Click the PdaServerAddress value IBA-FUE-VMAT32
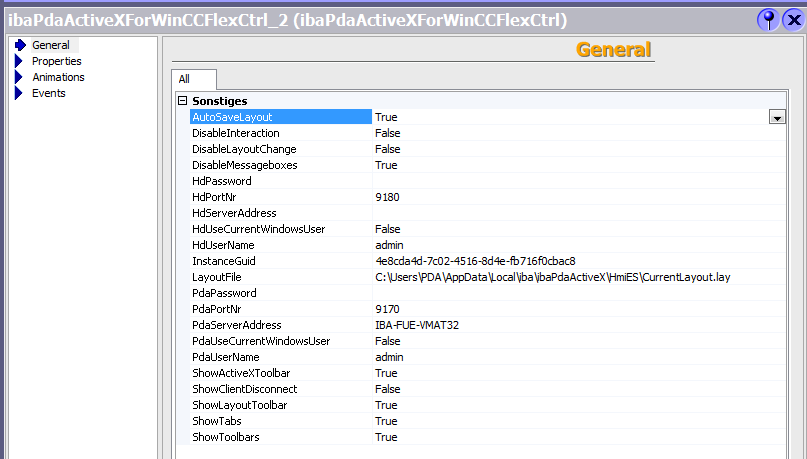Screen dimensions: 807x459 pyautogui.click(x=418, y=325)
